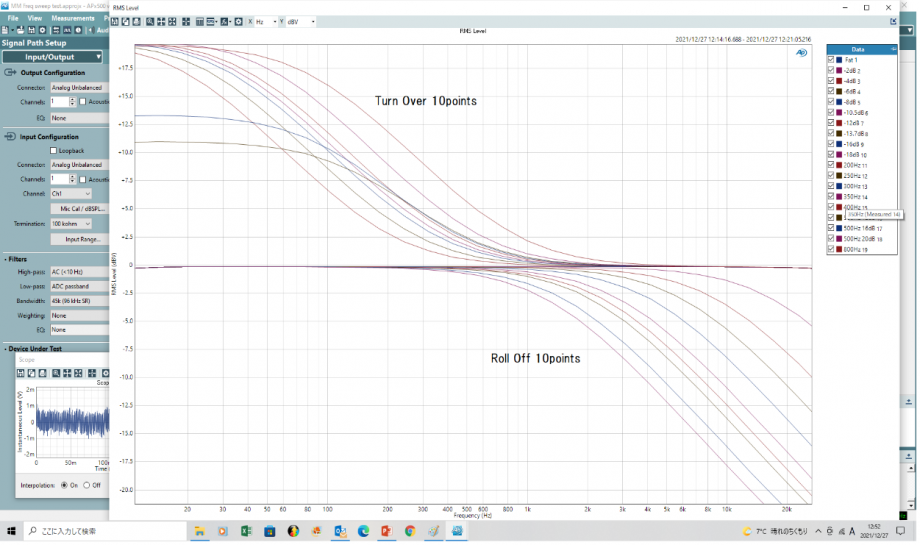This screenshot has height=545, width=920.
Task: Open the Weighting None dropdown
Action: [80, 316]
